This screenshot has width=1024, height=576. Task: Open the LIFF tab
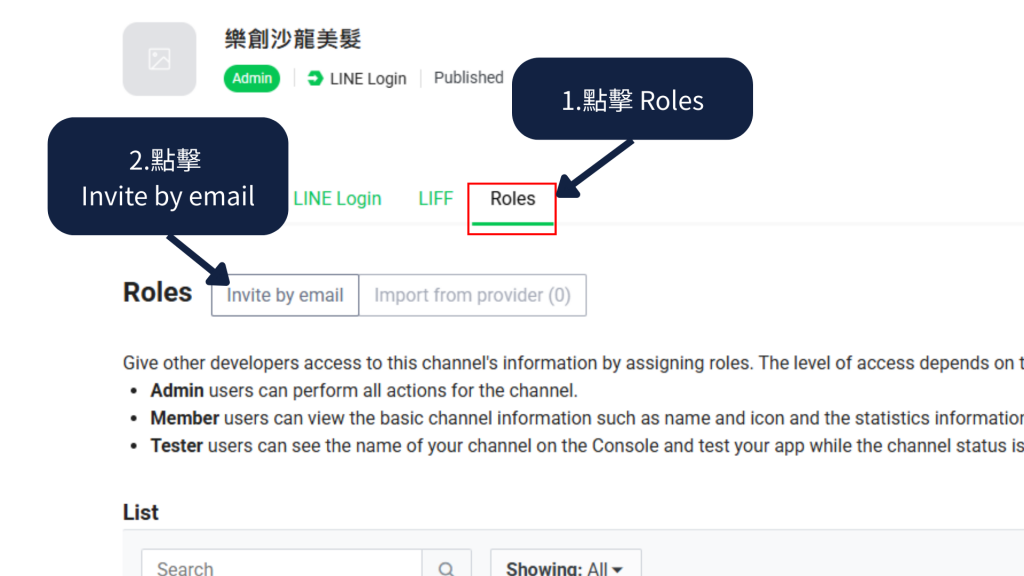tap(435, 199)
